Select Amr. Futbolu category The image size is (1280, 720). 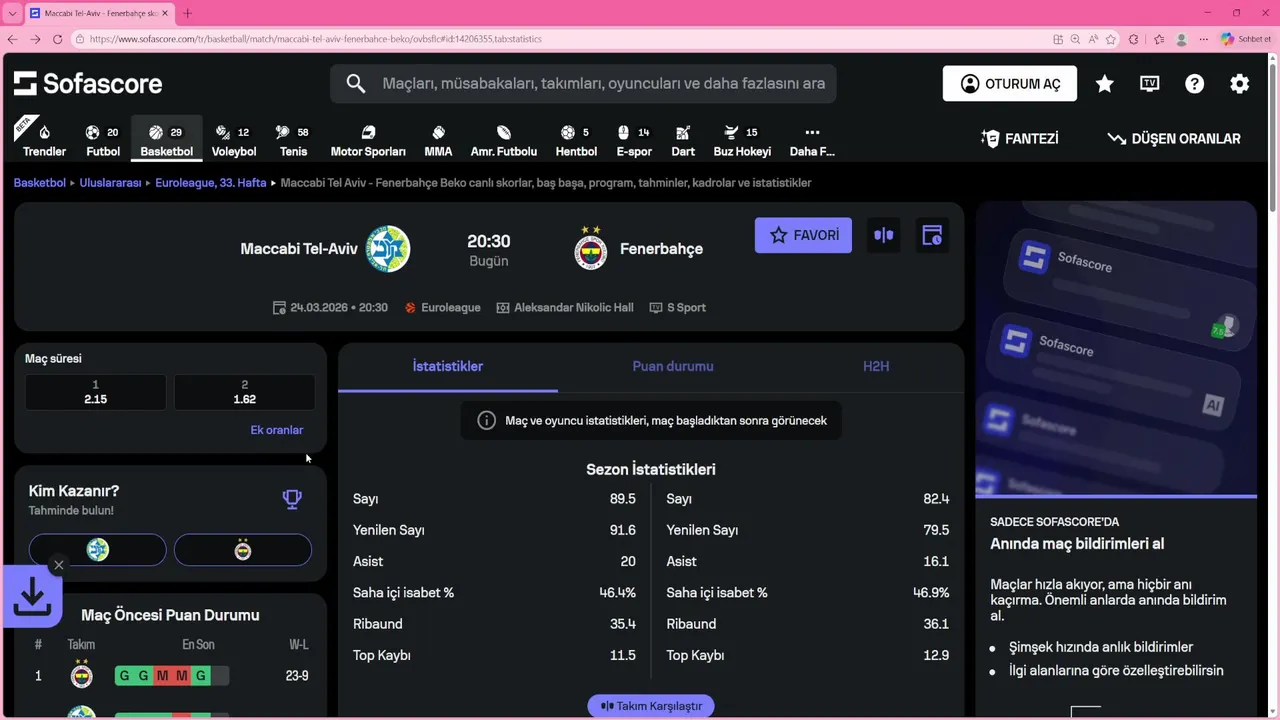[504, 141]
